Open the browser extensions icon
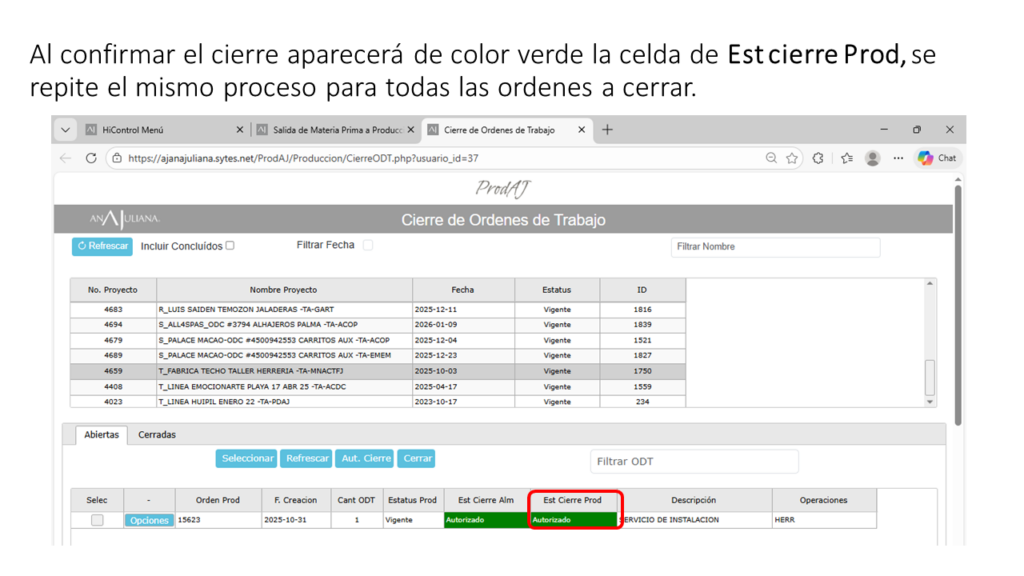Viewport: 1024px width, 576px height. (818, 158)
